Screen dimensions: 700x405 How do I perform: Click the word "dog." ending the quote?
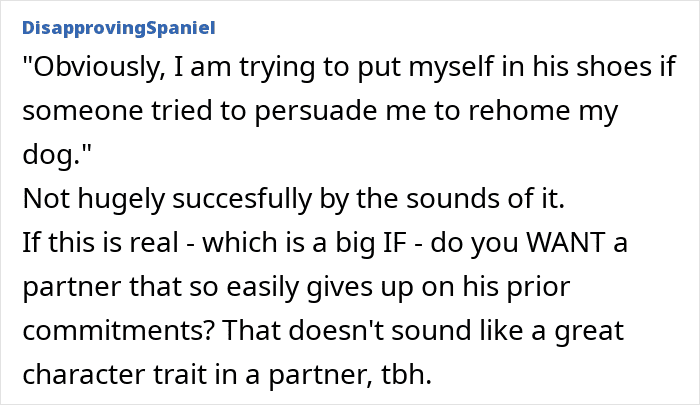(51, 154)
